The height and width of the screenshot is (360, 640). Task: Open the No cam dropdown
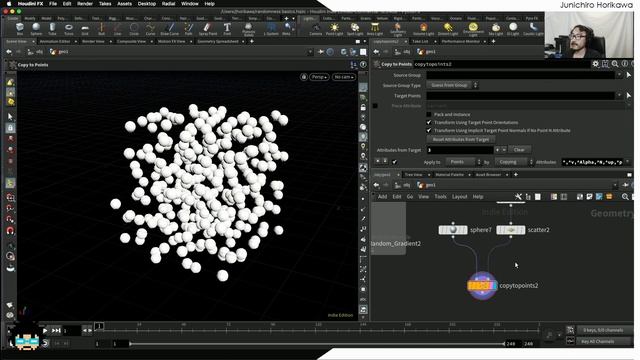coord(344,77)
